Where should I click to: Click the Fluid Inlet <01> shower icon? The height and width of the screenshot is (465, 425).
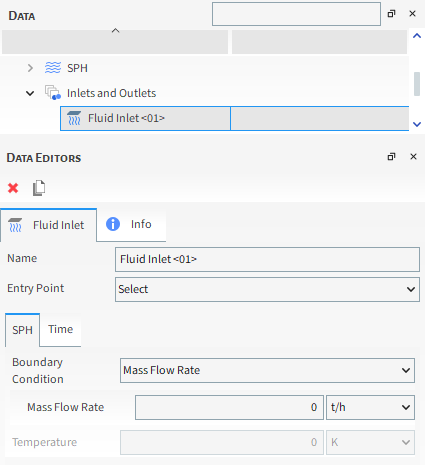pos(74,118)
